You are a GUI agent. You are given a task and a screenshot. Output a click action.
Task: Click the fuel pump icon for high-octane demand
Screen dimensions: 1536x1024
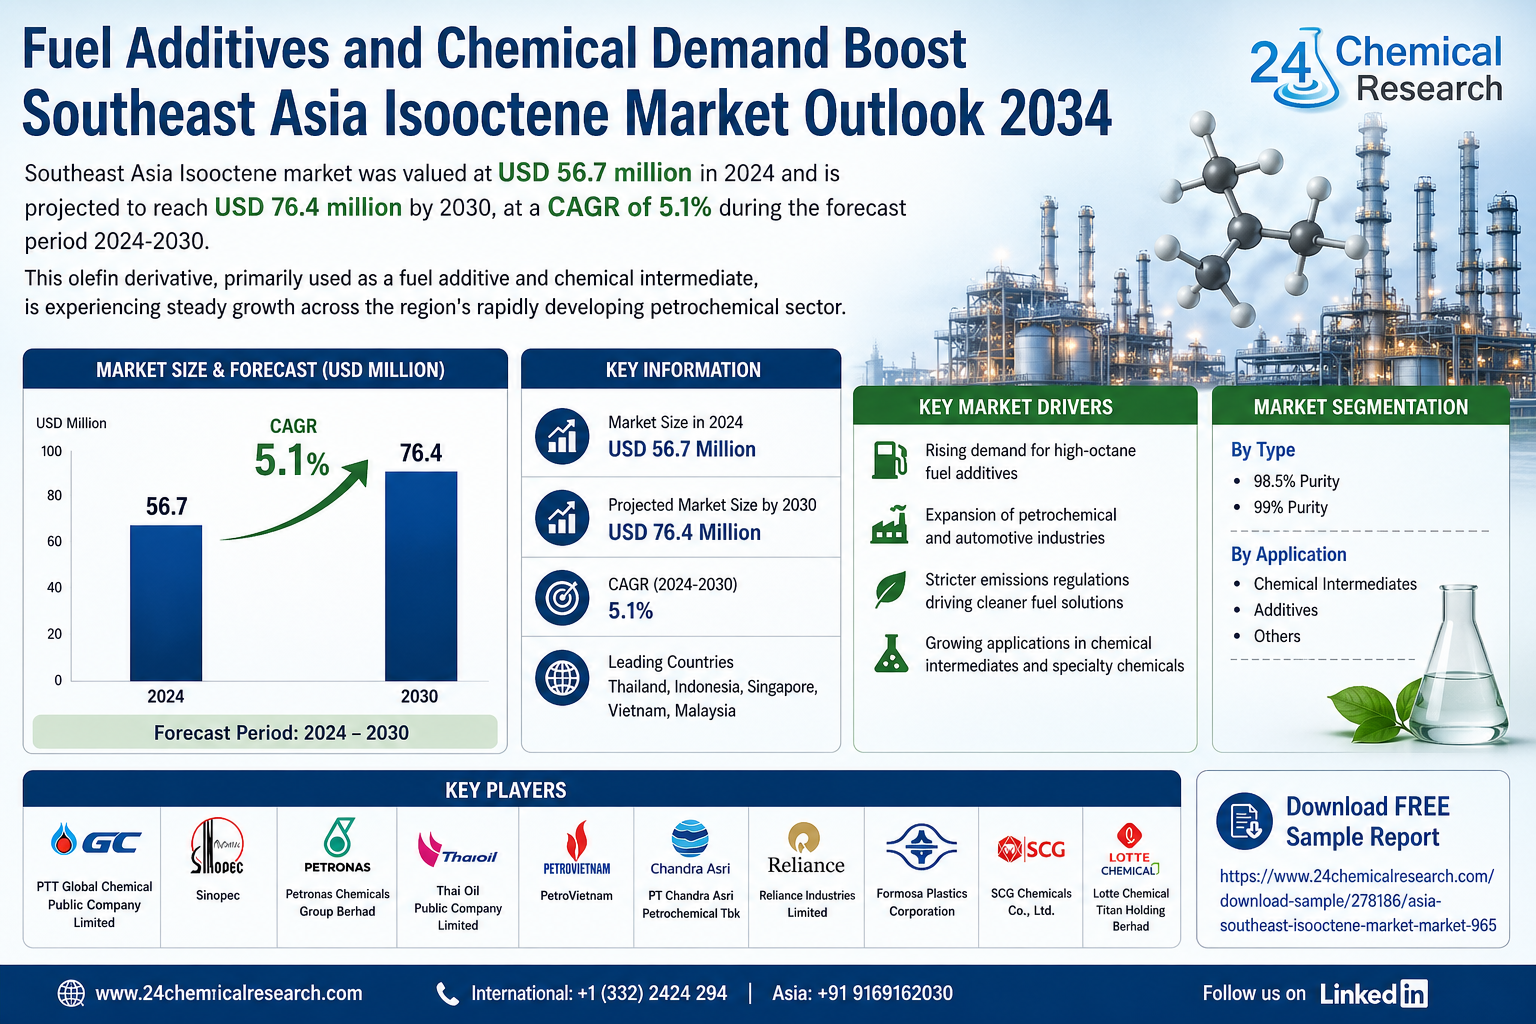click(x=889, y=460)
